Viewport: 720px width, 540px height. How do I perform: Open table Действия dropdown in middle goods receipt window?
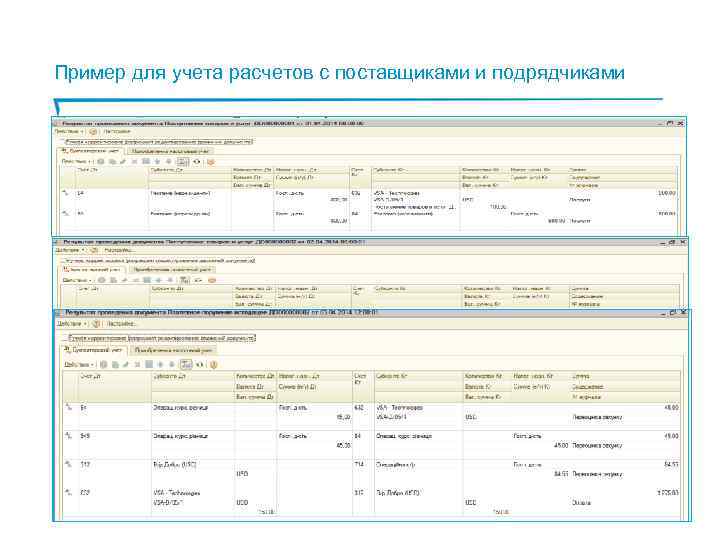[x=77, y=280]
